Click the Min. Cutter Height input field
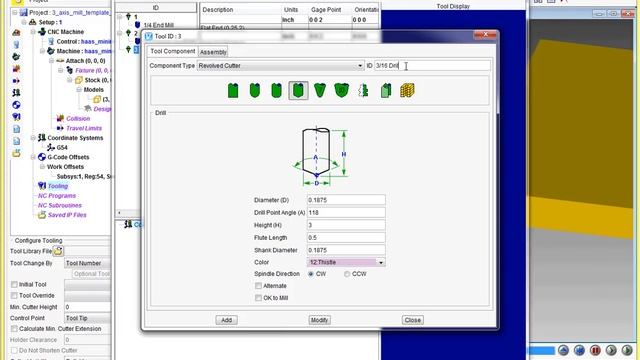This screenshot has width=640, height=360. coord(87,307)
